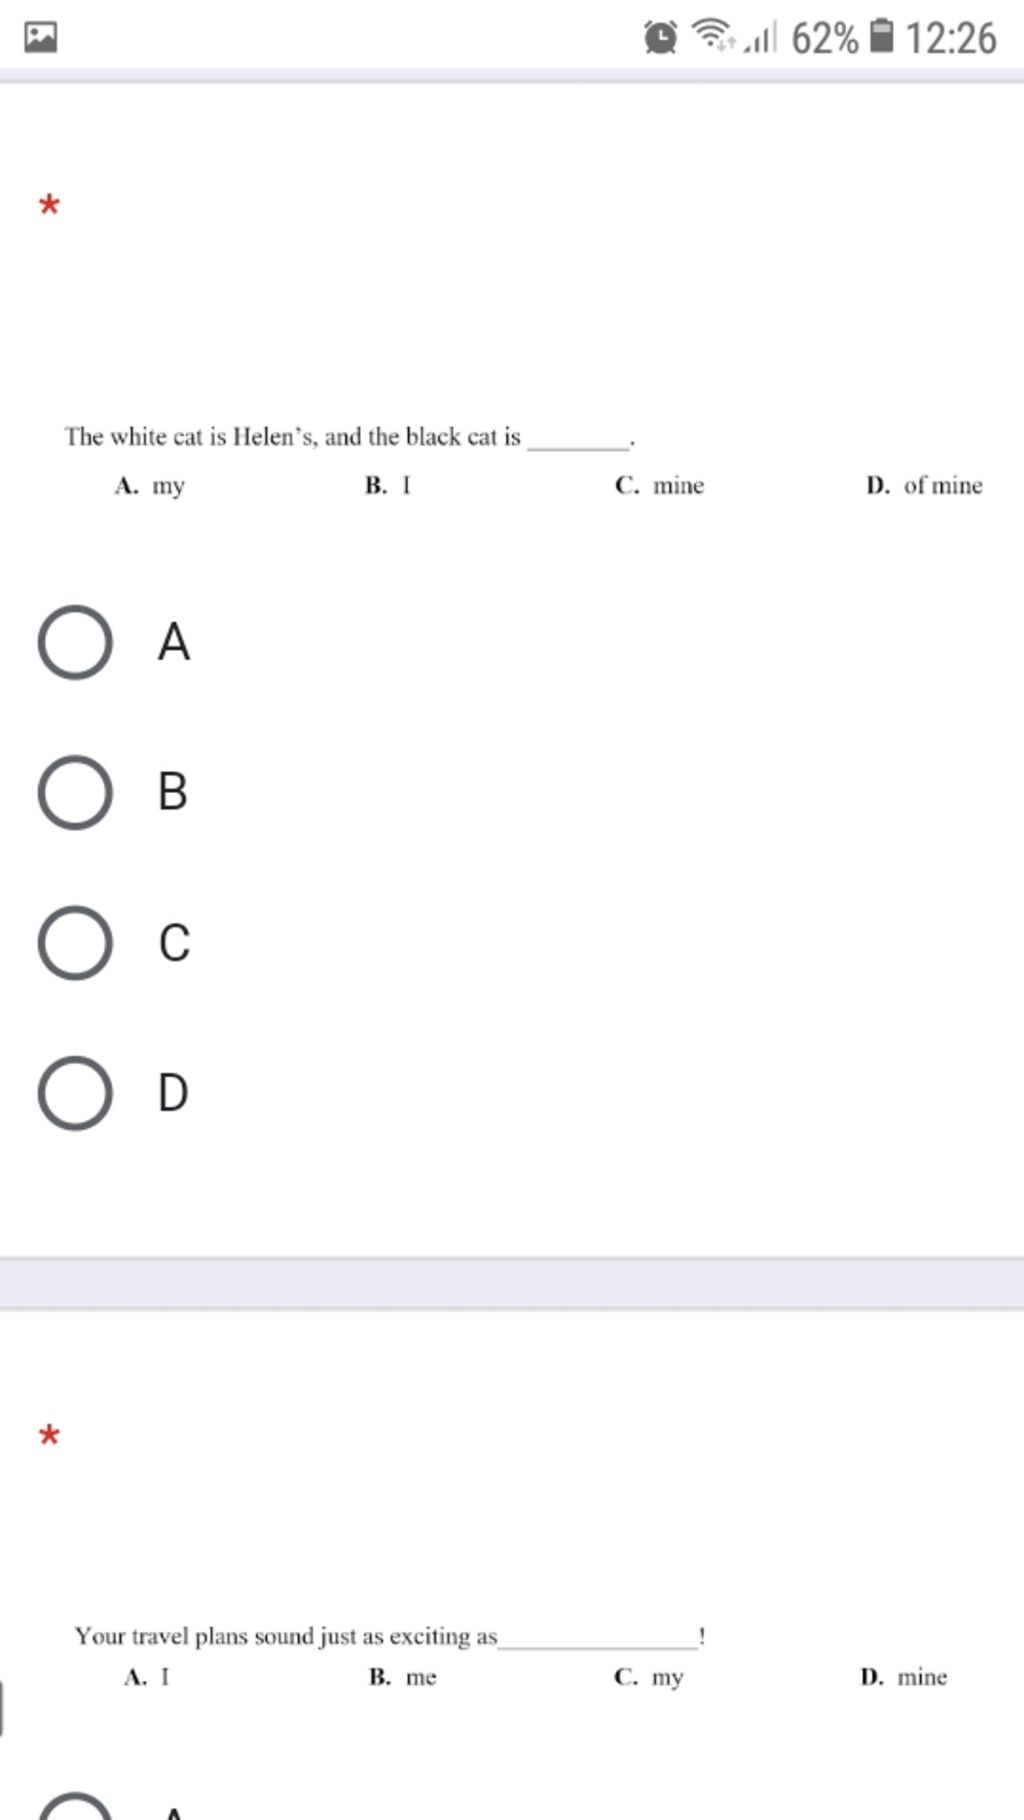Select partially visible option A for travel question

click(75, 1806)
